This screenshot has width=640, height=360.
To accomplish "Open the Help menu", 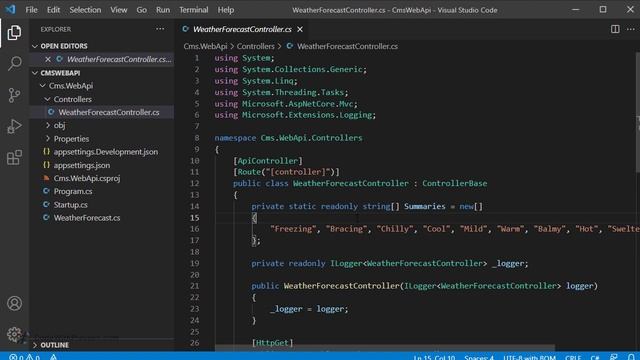I will tap(226, 10).
